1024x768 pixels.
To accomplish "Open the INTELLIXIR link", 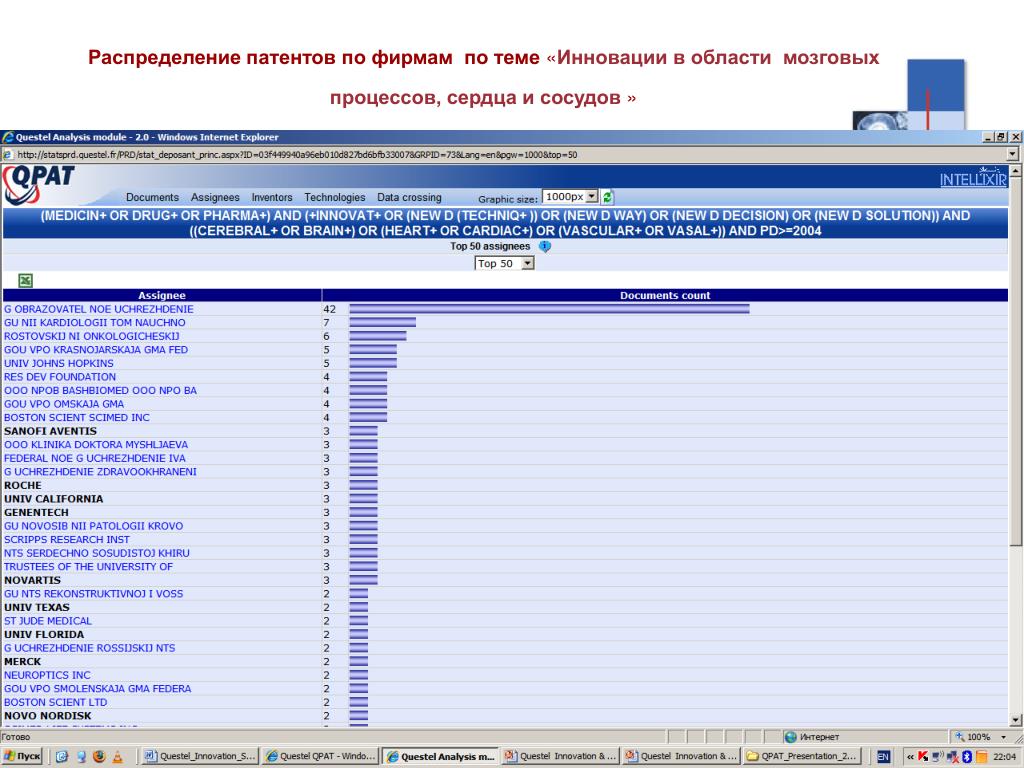I will click(x=973, y=180).
